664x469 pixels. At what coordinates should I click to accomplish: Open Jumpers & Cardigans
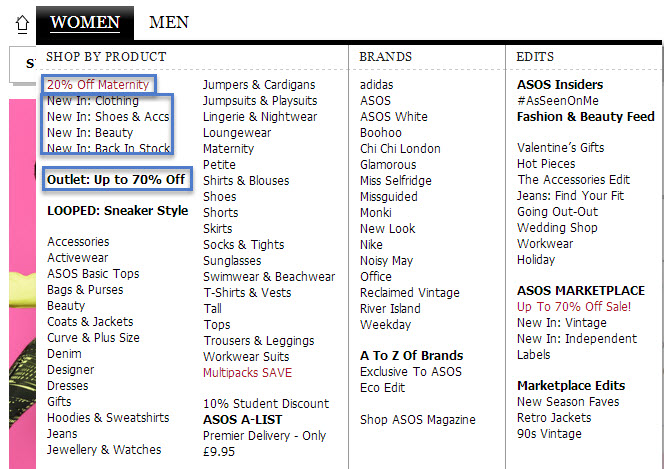pyautogui.click(x=259, y=85)
